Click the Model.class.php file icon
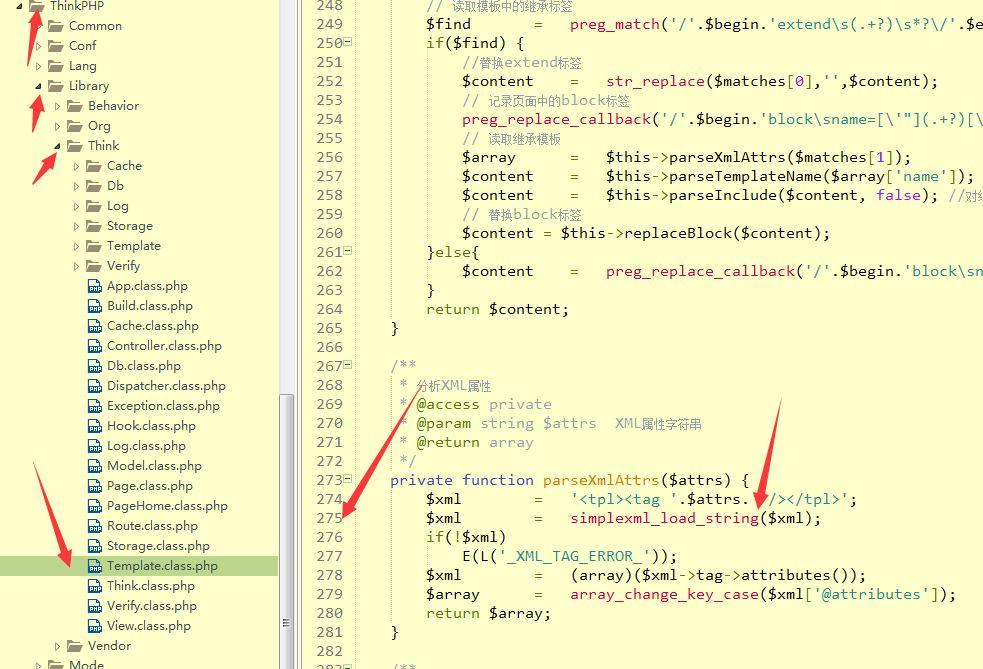The image size is (983, 669). pyautogui.click(x=94, y=466)
